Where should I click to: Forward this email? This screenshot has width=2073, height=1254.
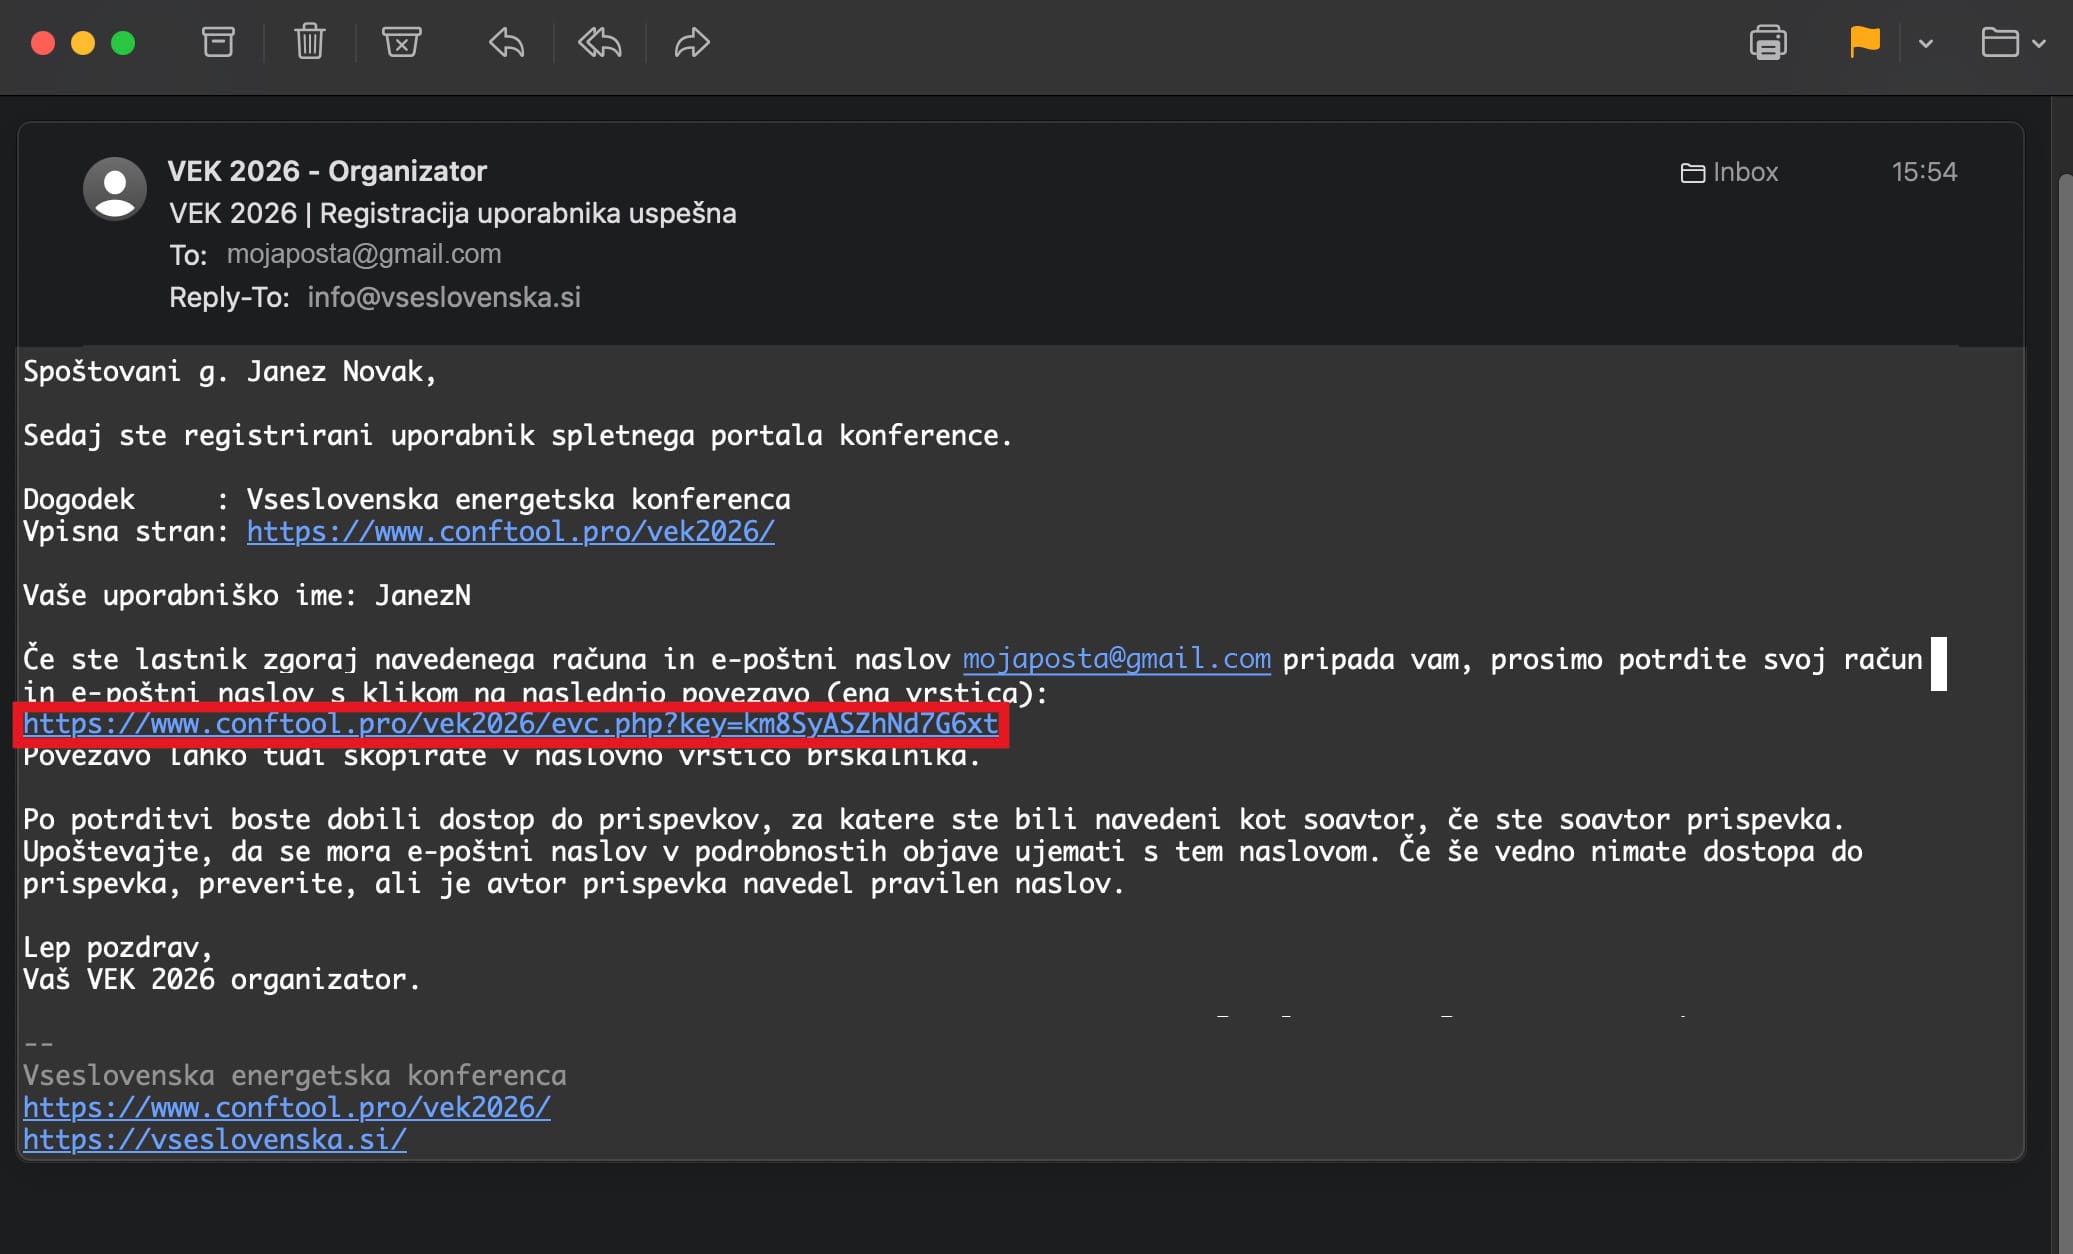click(691, 43)
